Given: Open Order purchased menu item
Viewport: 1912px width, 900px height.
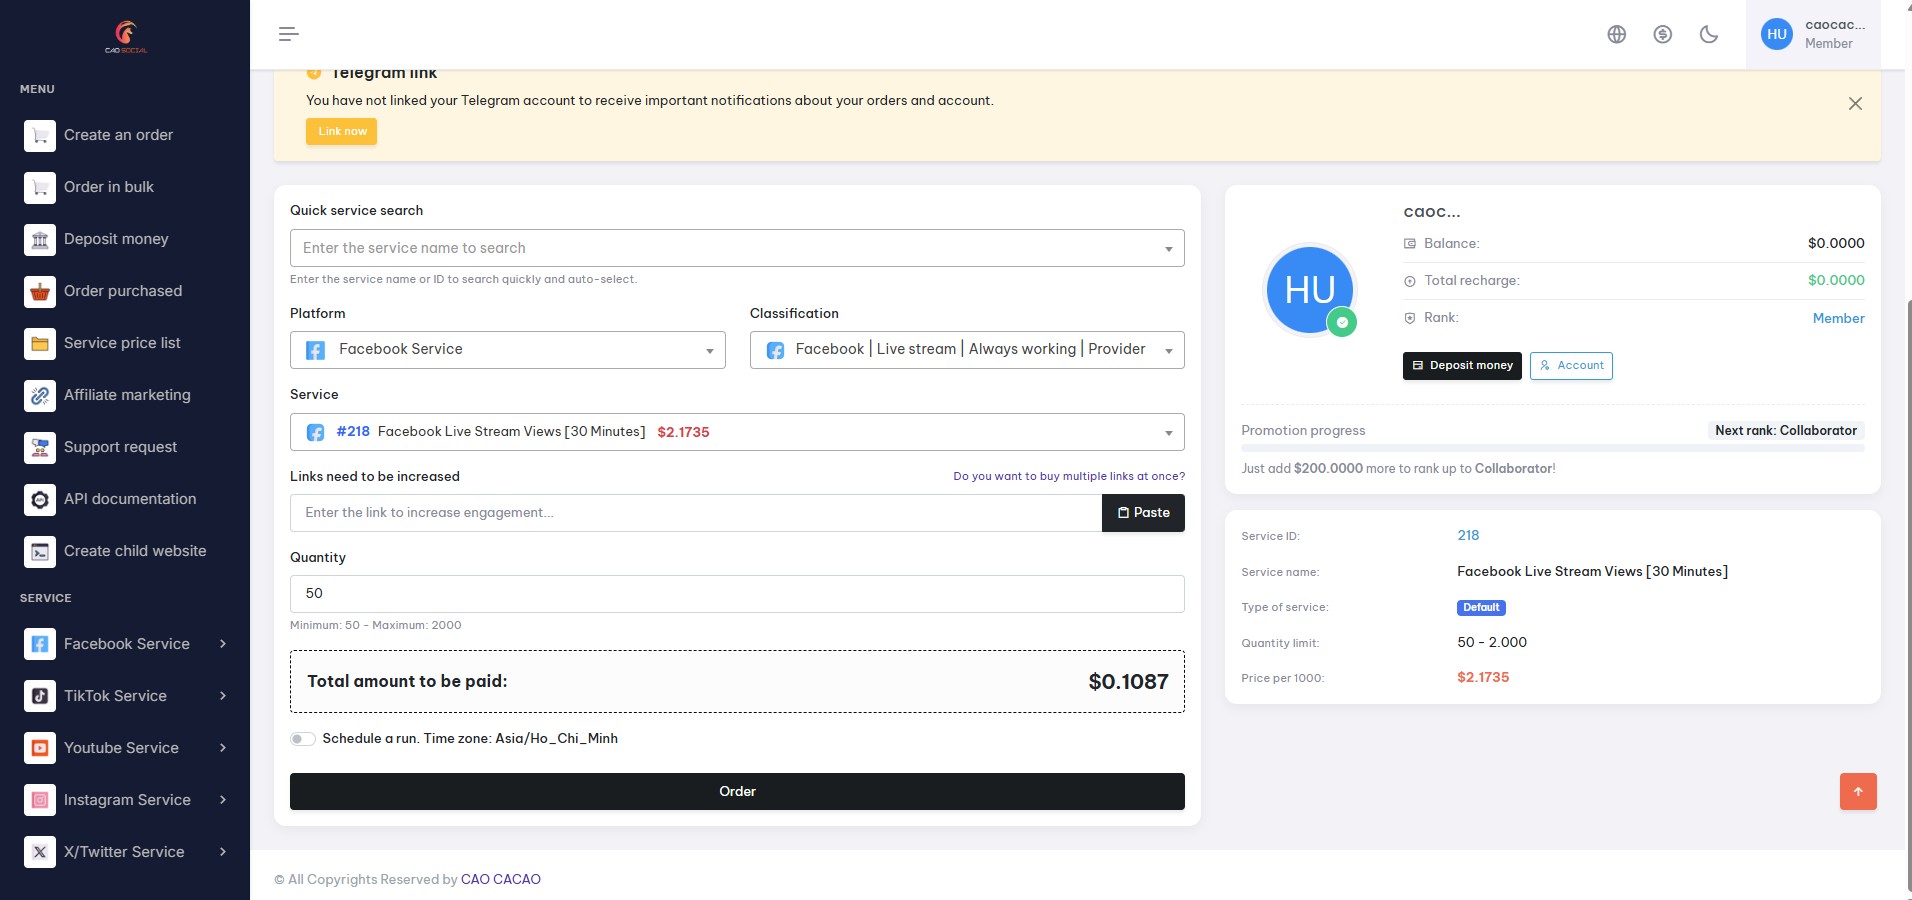Looking at the screenshot, I should [x=125, y=291].
